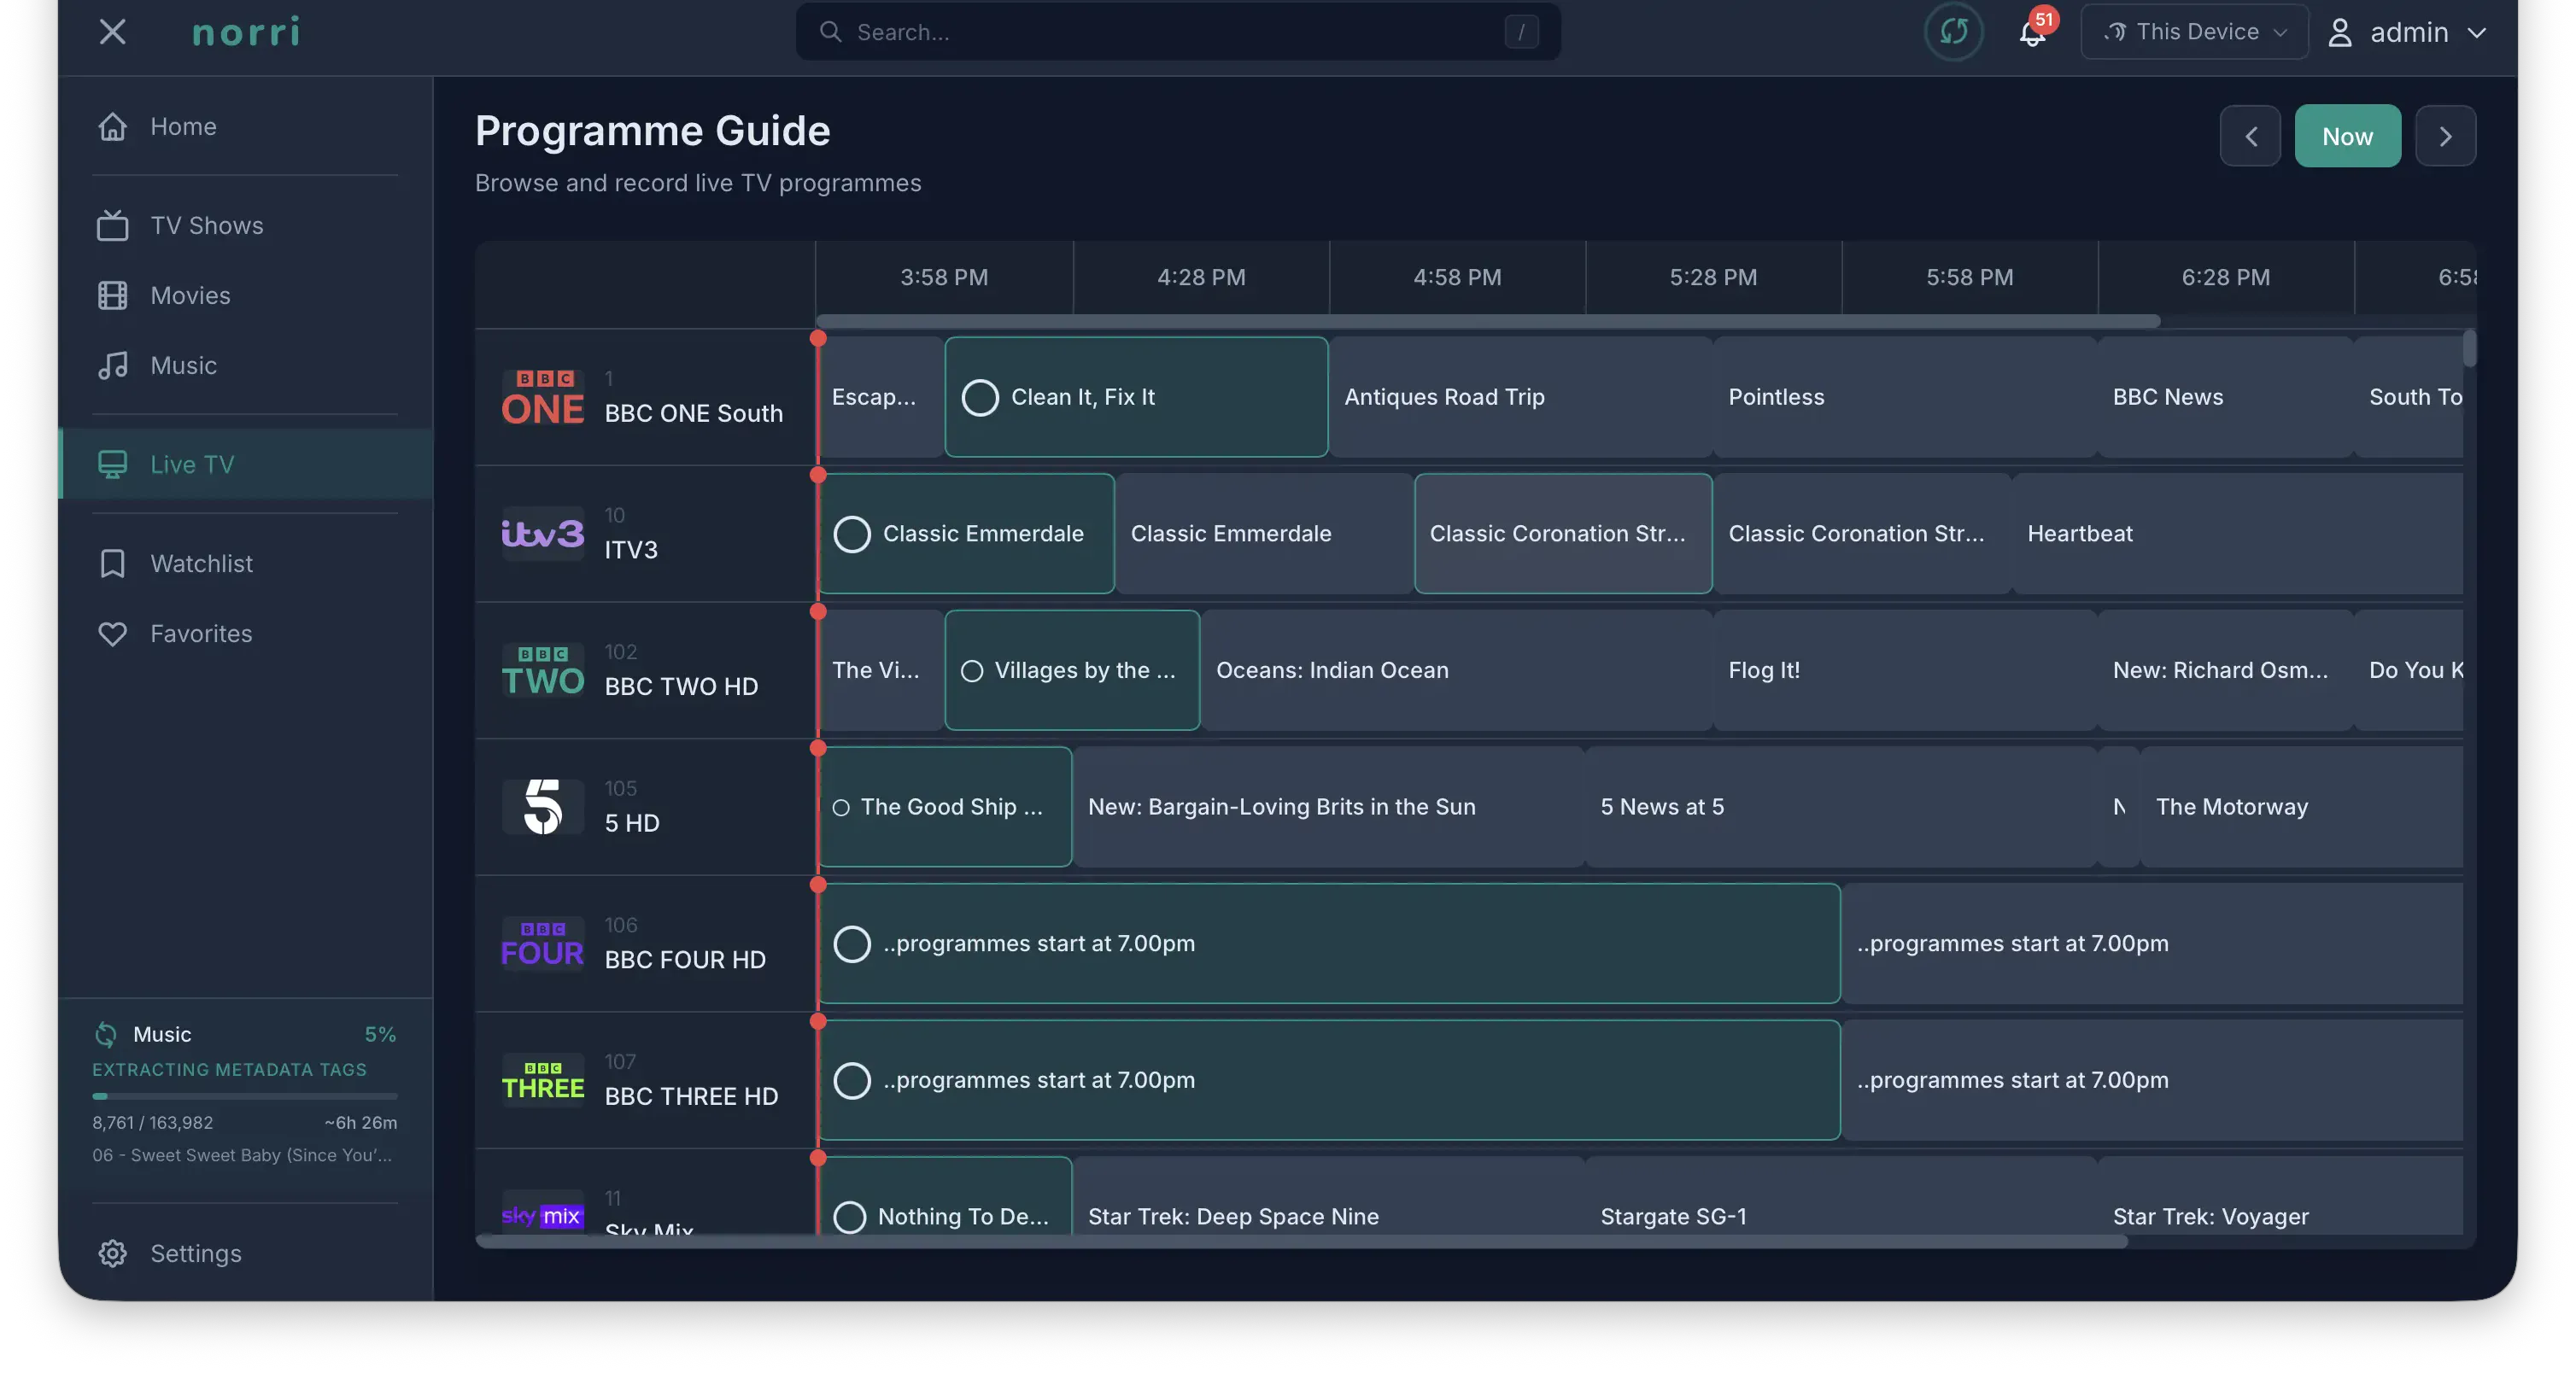Click BBC ONE South channel logo
Image resolution: width=2576 pixels, height=1373 pixels.
(542, 397)
